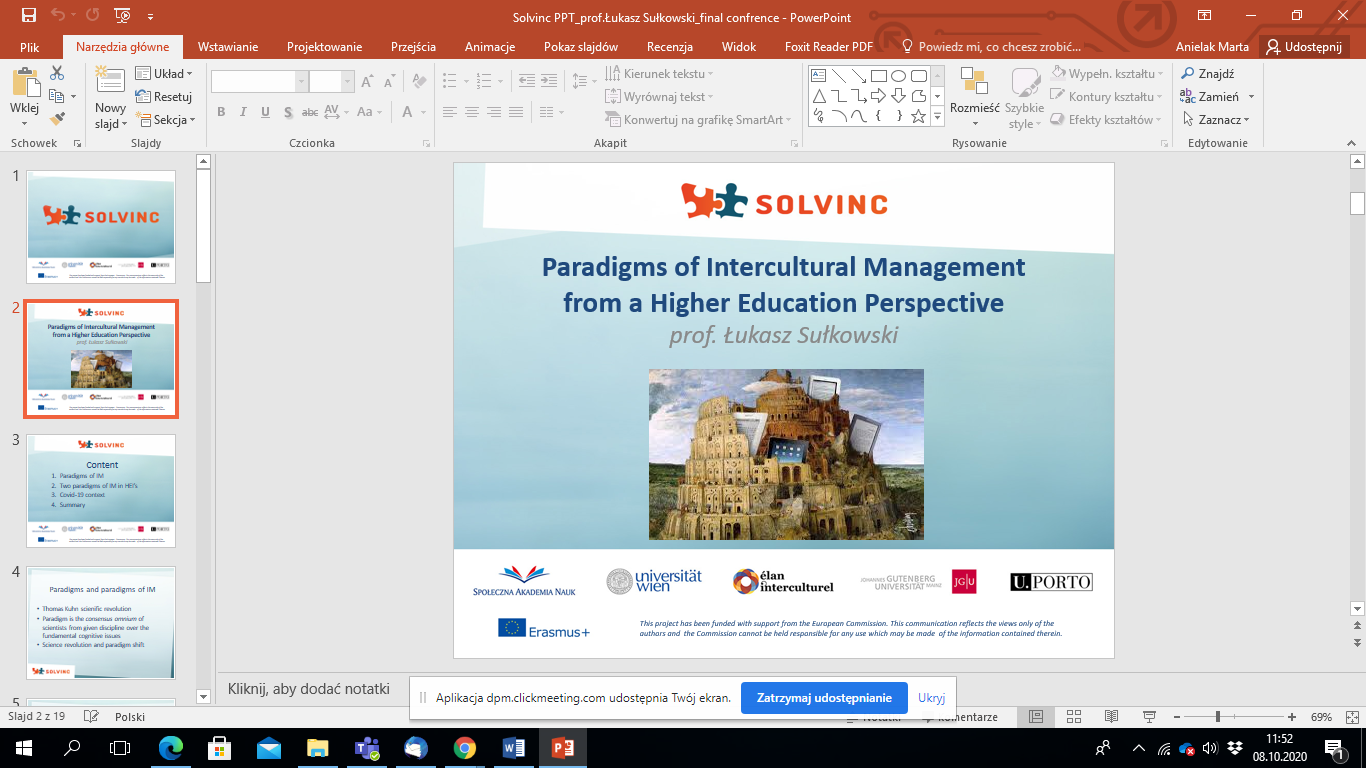1366x768 pixels.
Task: Fit slide to window icon
Action: [x=1351, y=717]
